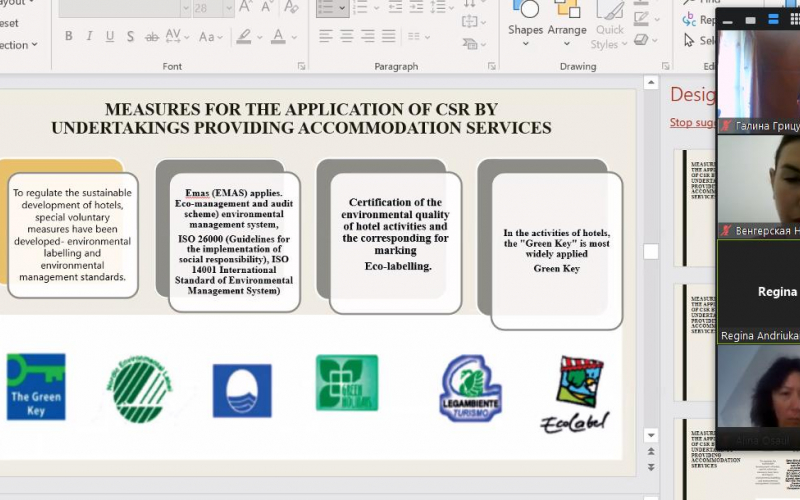Align text right
This screenshot has width=800, height=500.
pos(367,36)
